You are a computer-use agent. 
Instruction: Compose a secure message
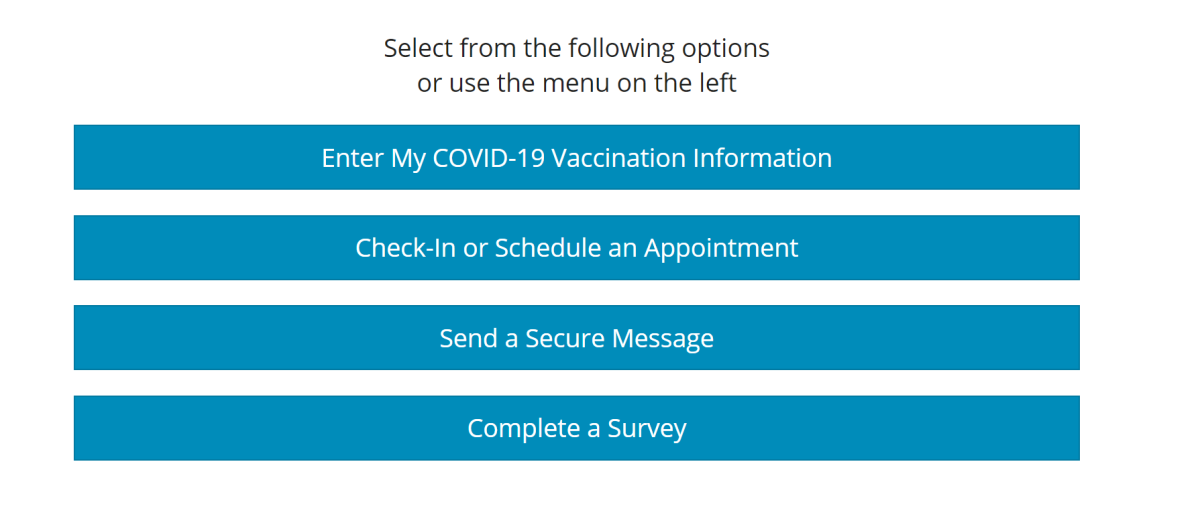click(x=576, y=338)
